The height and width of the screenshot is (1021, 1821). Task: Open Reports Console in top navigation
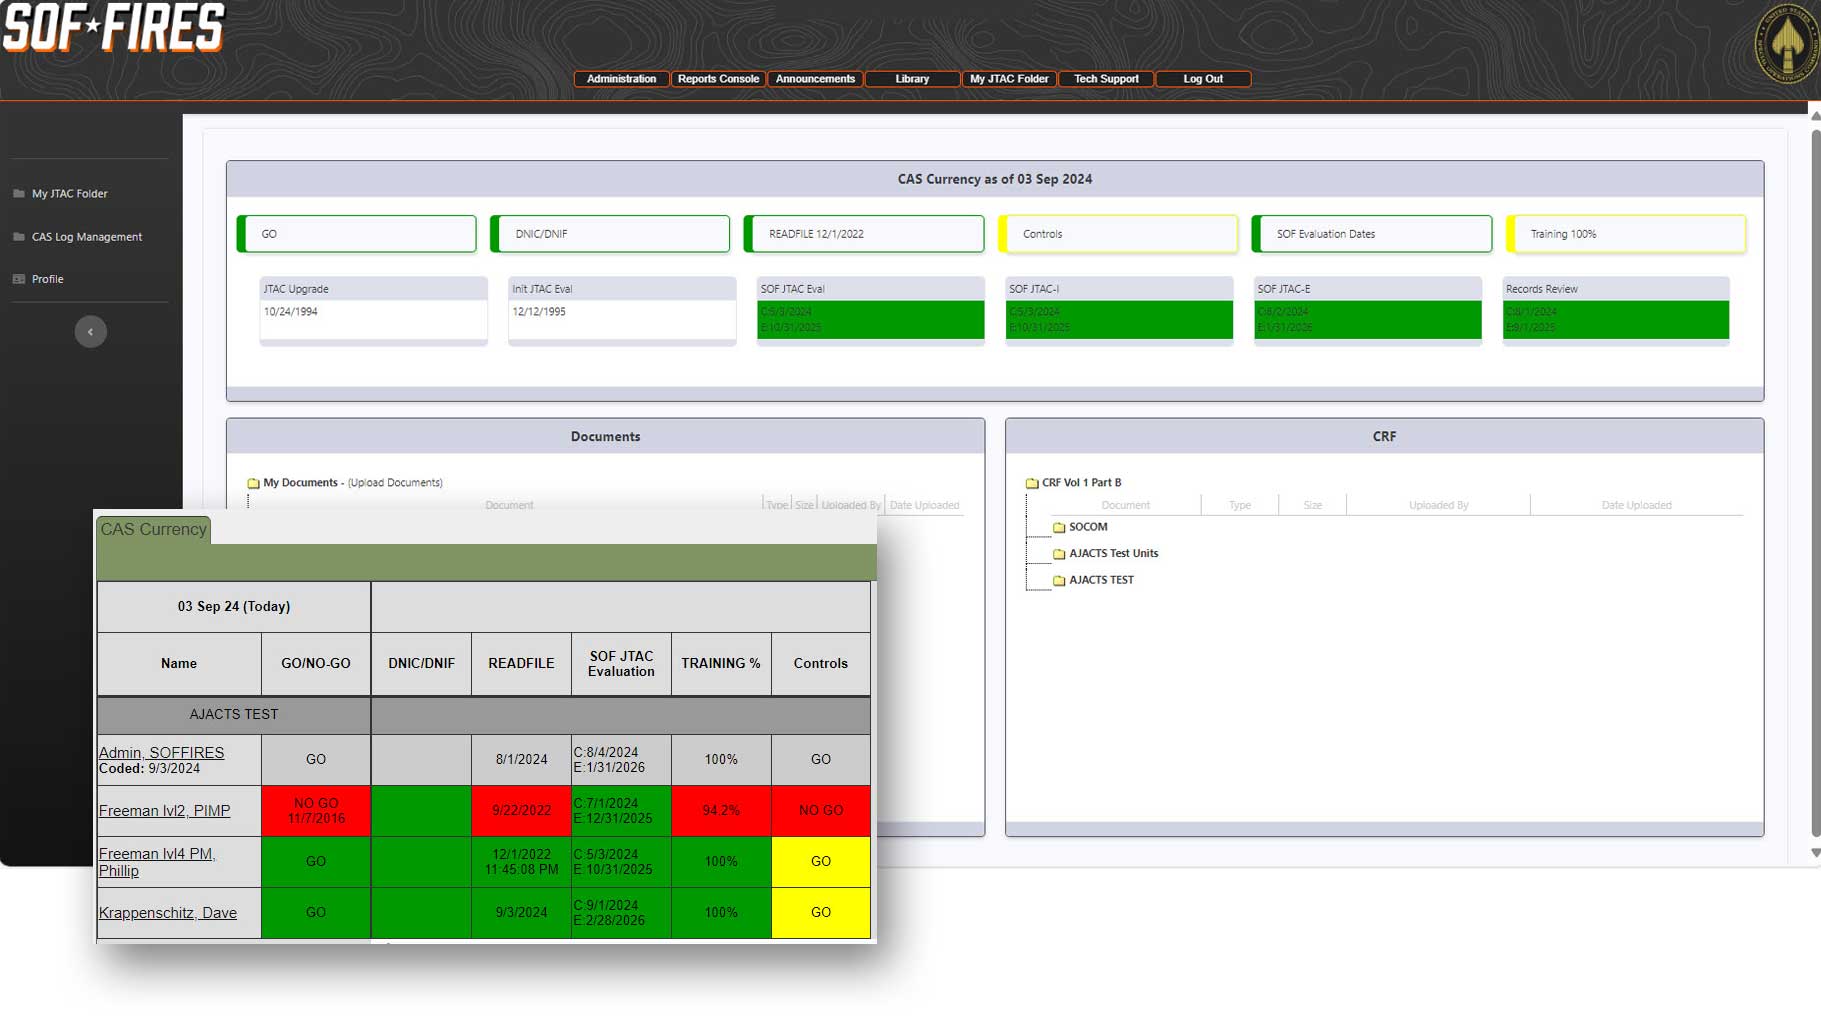click(718, 79)
